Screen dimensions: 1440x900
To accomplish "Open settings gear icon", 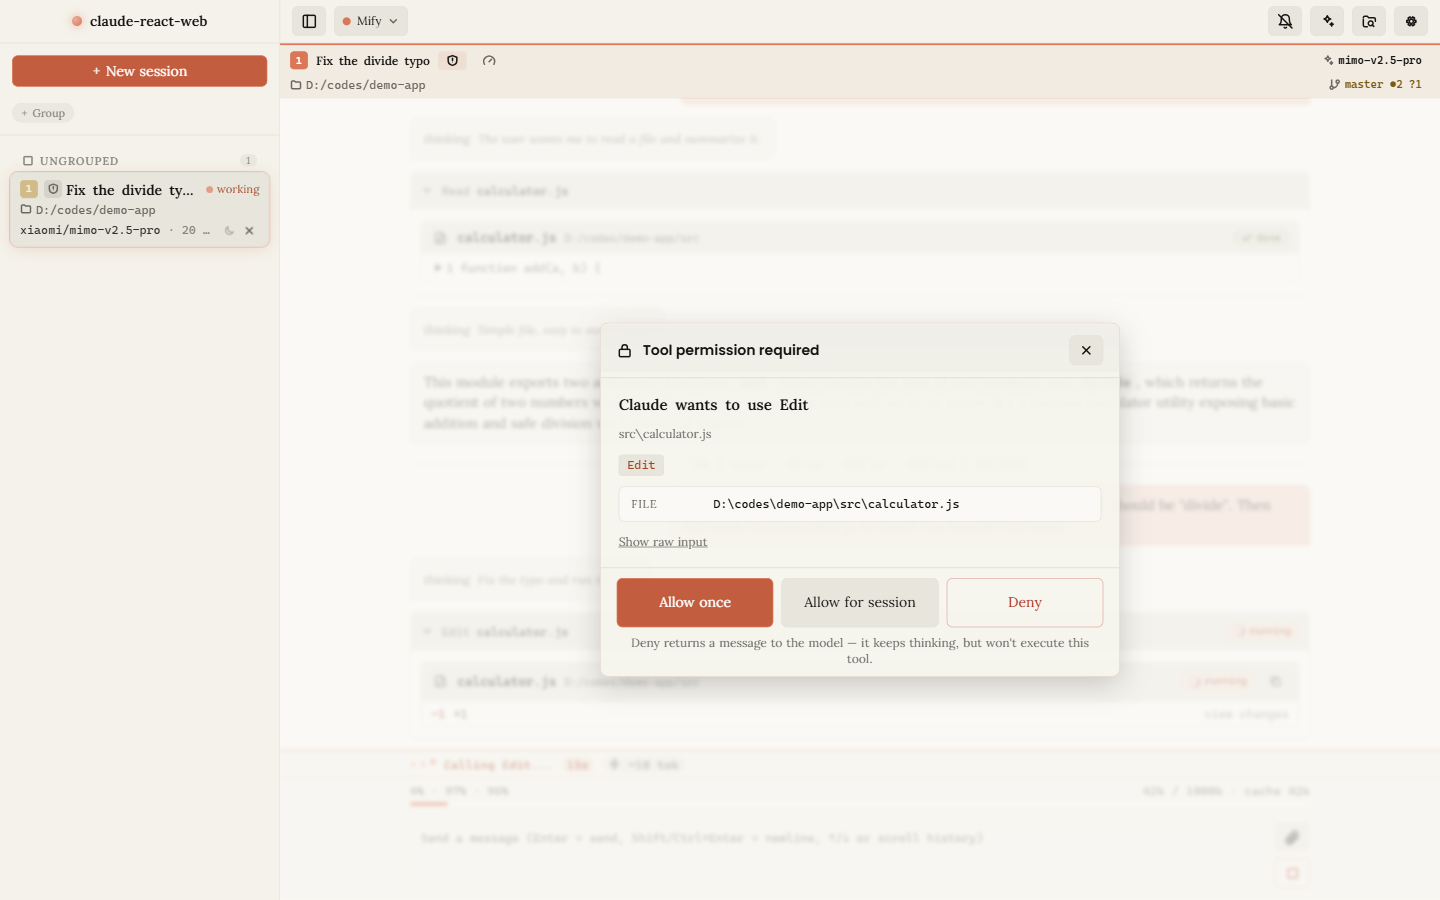I will click(x=1411, y=21).
